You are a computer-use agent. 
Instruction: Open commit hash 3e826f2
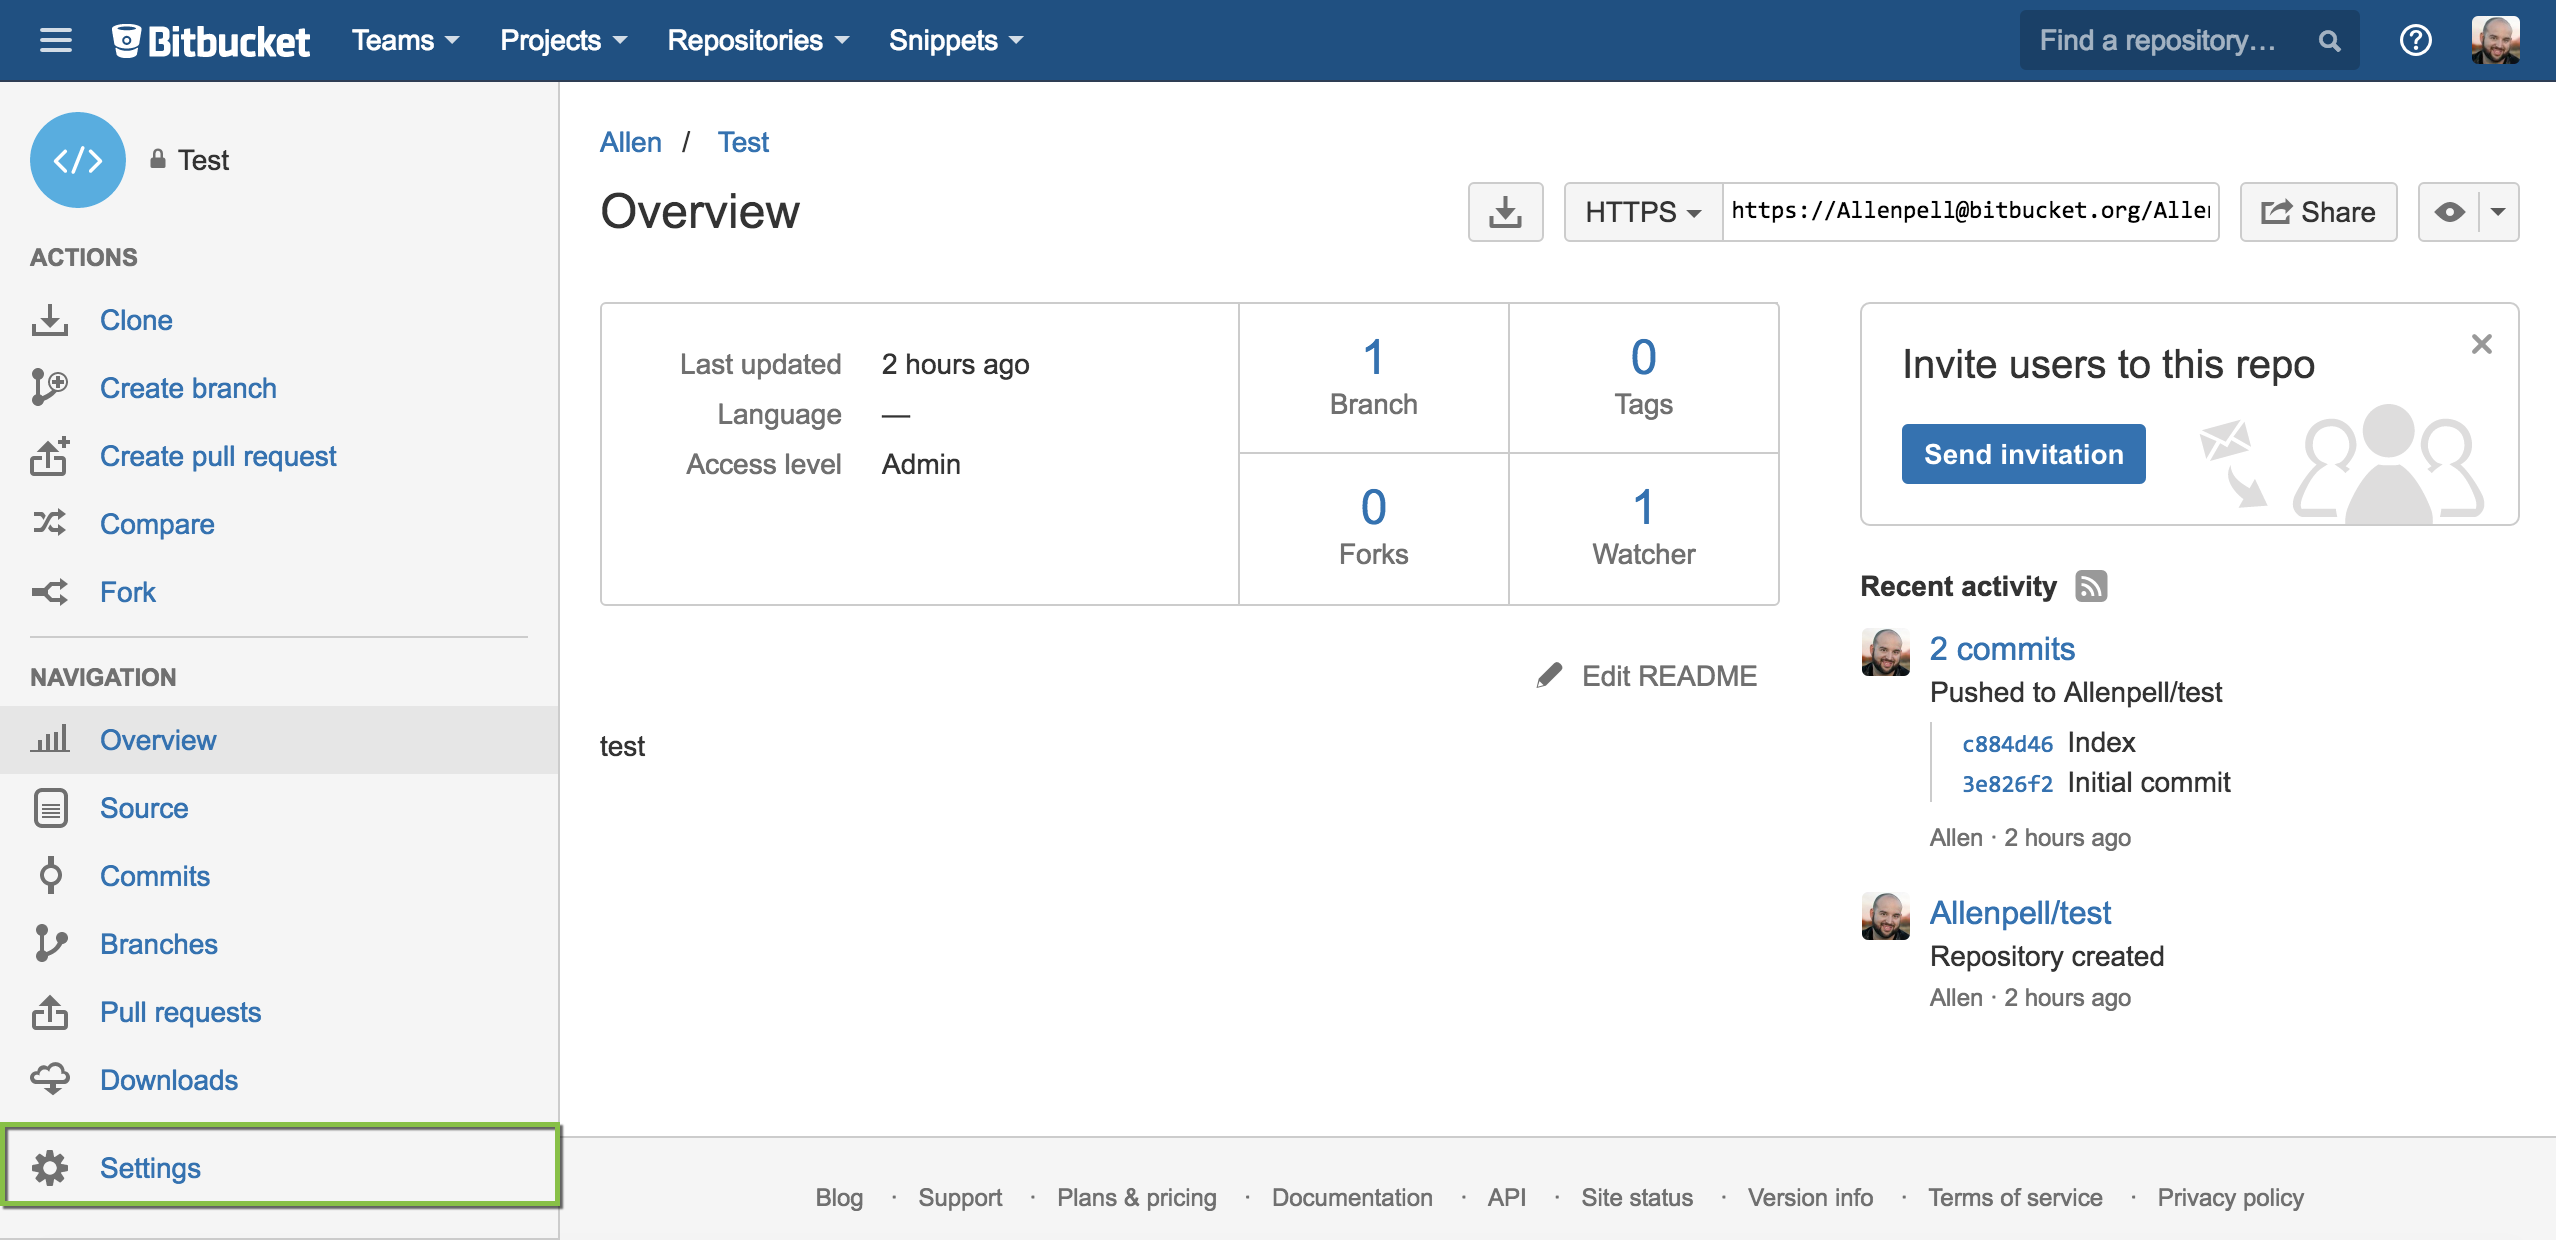(x=2007, y=784)
